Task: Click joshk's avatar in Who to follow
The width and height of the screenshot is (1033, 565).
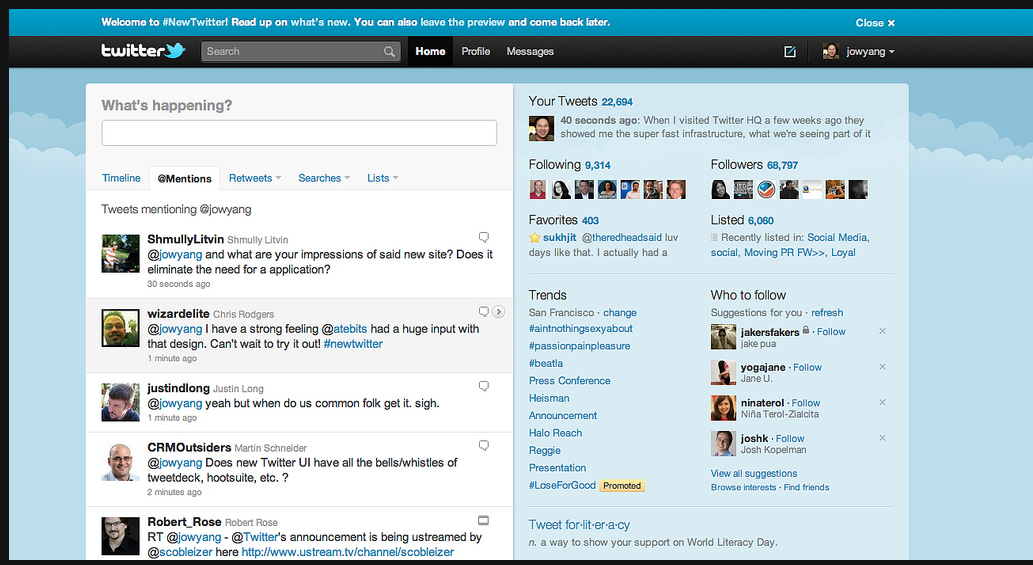Action: coord(723,444)
